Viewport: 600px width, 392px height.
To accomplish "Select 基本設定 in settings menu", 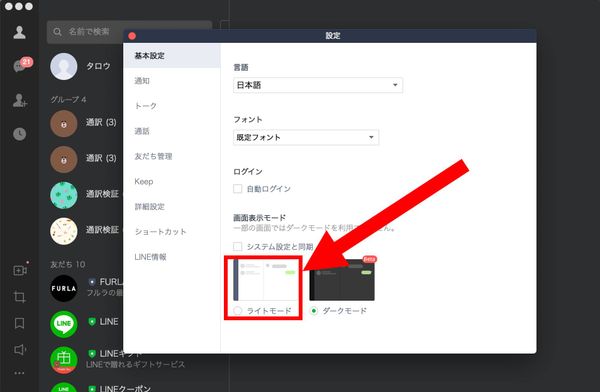I will 172,56.
